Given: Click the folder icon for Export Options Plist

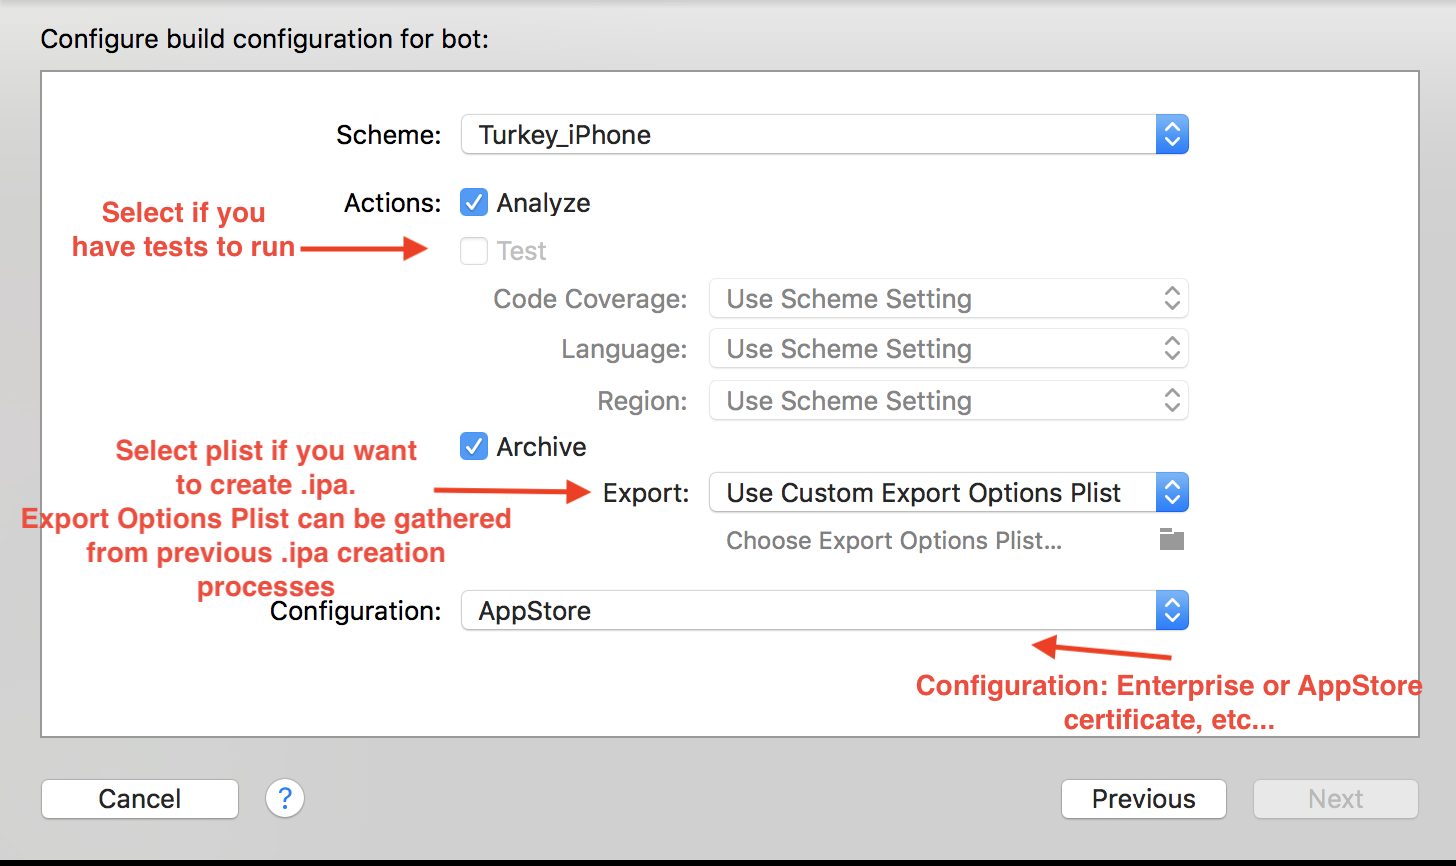Looking at the screenshot, I should [1171, 540].
